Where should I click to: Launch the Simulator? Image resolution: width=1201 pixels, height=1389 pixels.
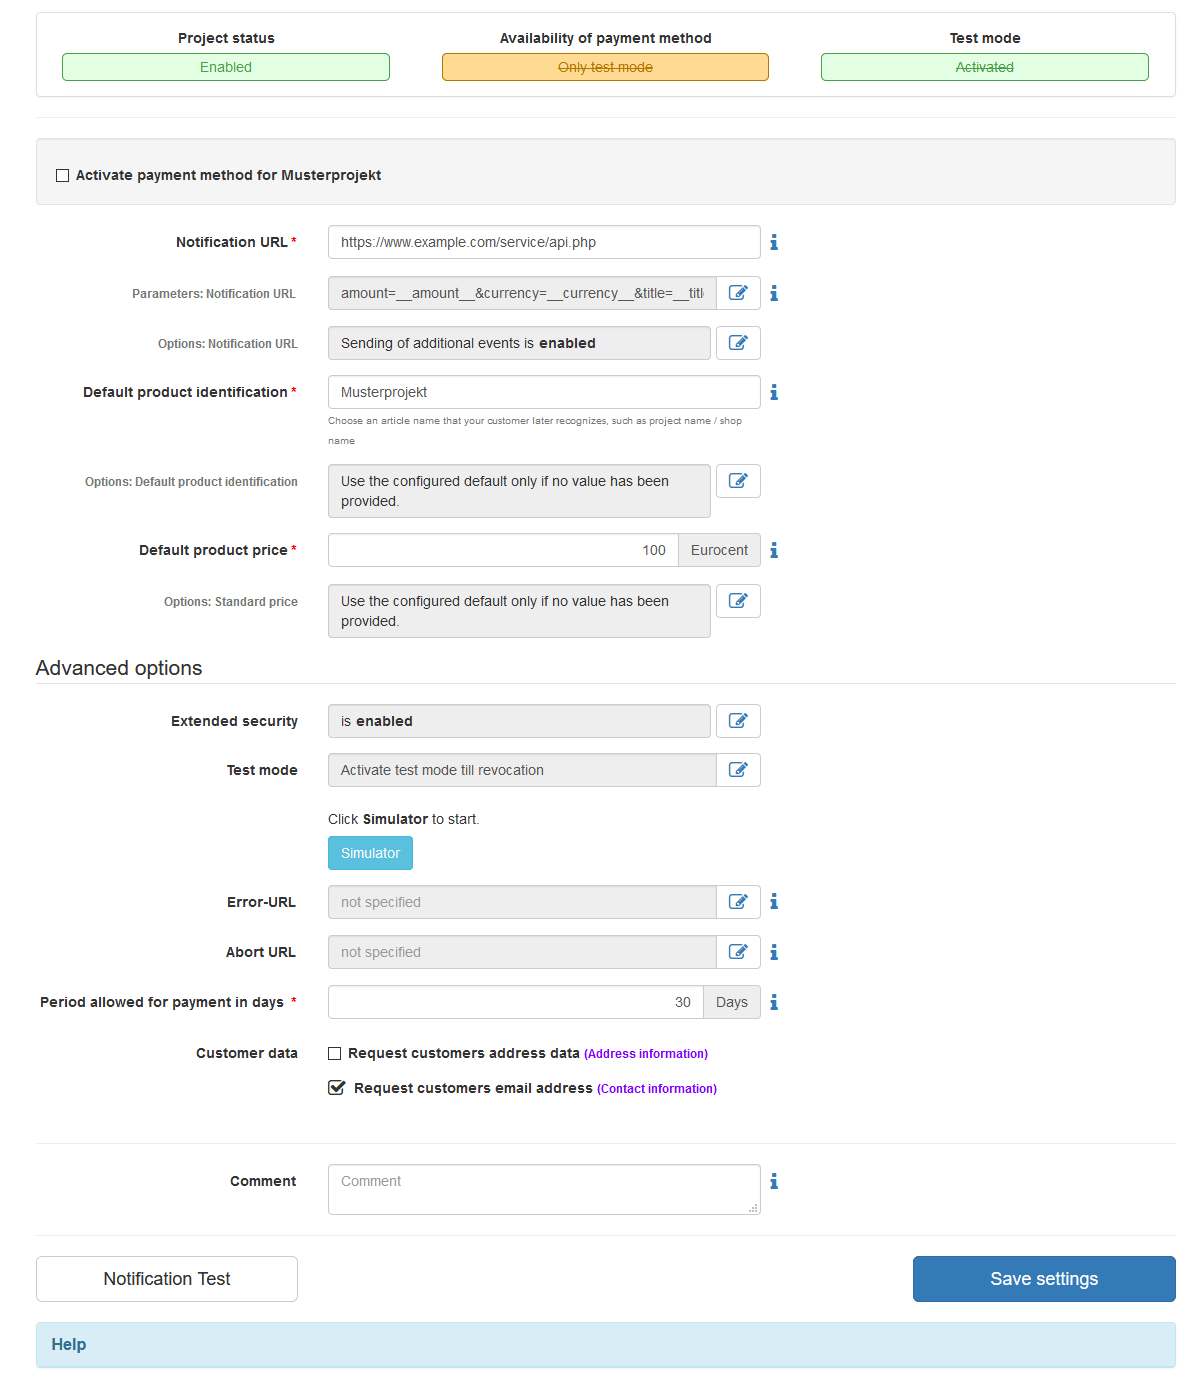(370, 852)
